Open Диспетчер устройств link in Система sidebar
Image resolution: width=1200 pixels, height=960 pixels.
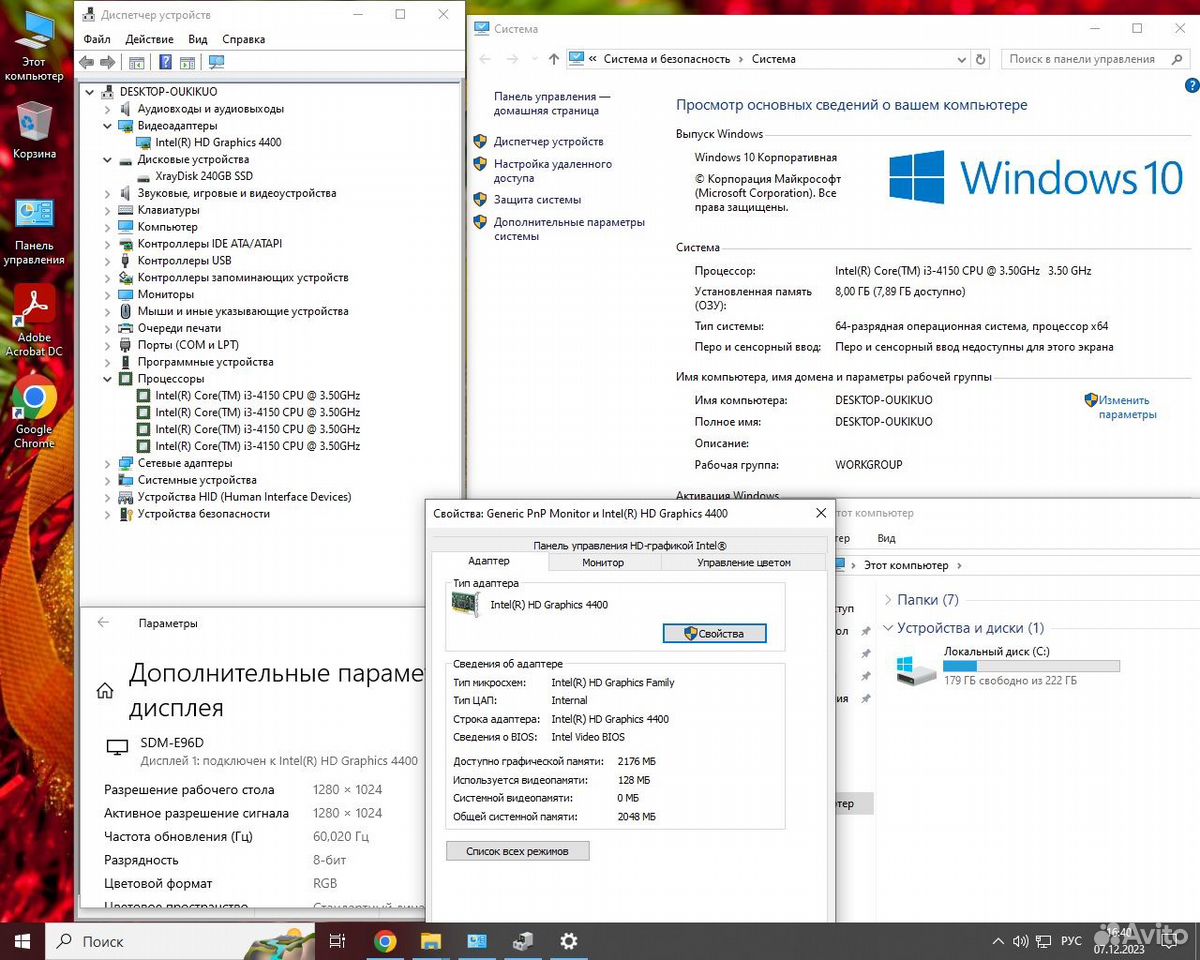(x=548, y=141)
